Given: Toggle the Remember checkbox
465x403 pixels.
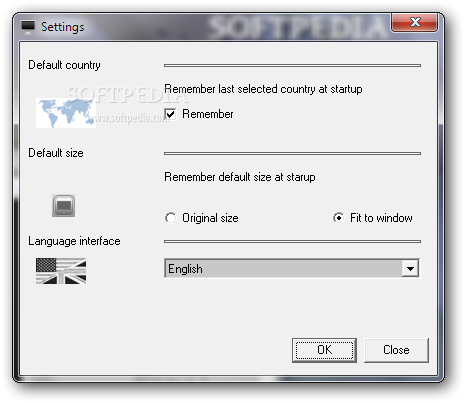Looking at the screenshot, I should [x=171, y=114].
